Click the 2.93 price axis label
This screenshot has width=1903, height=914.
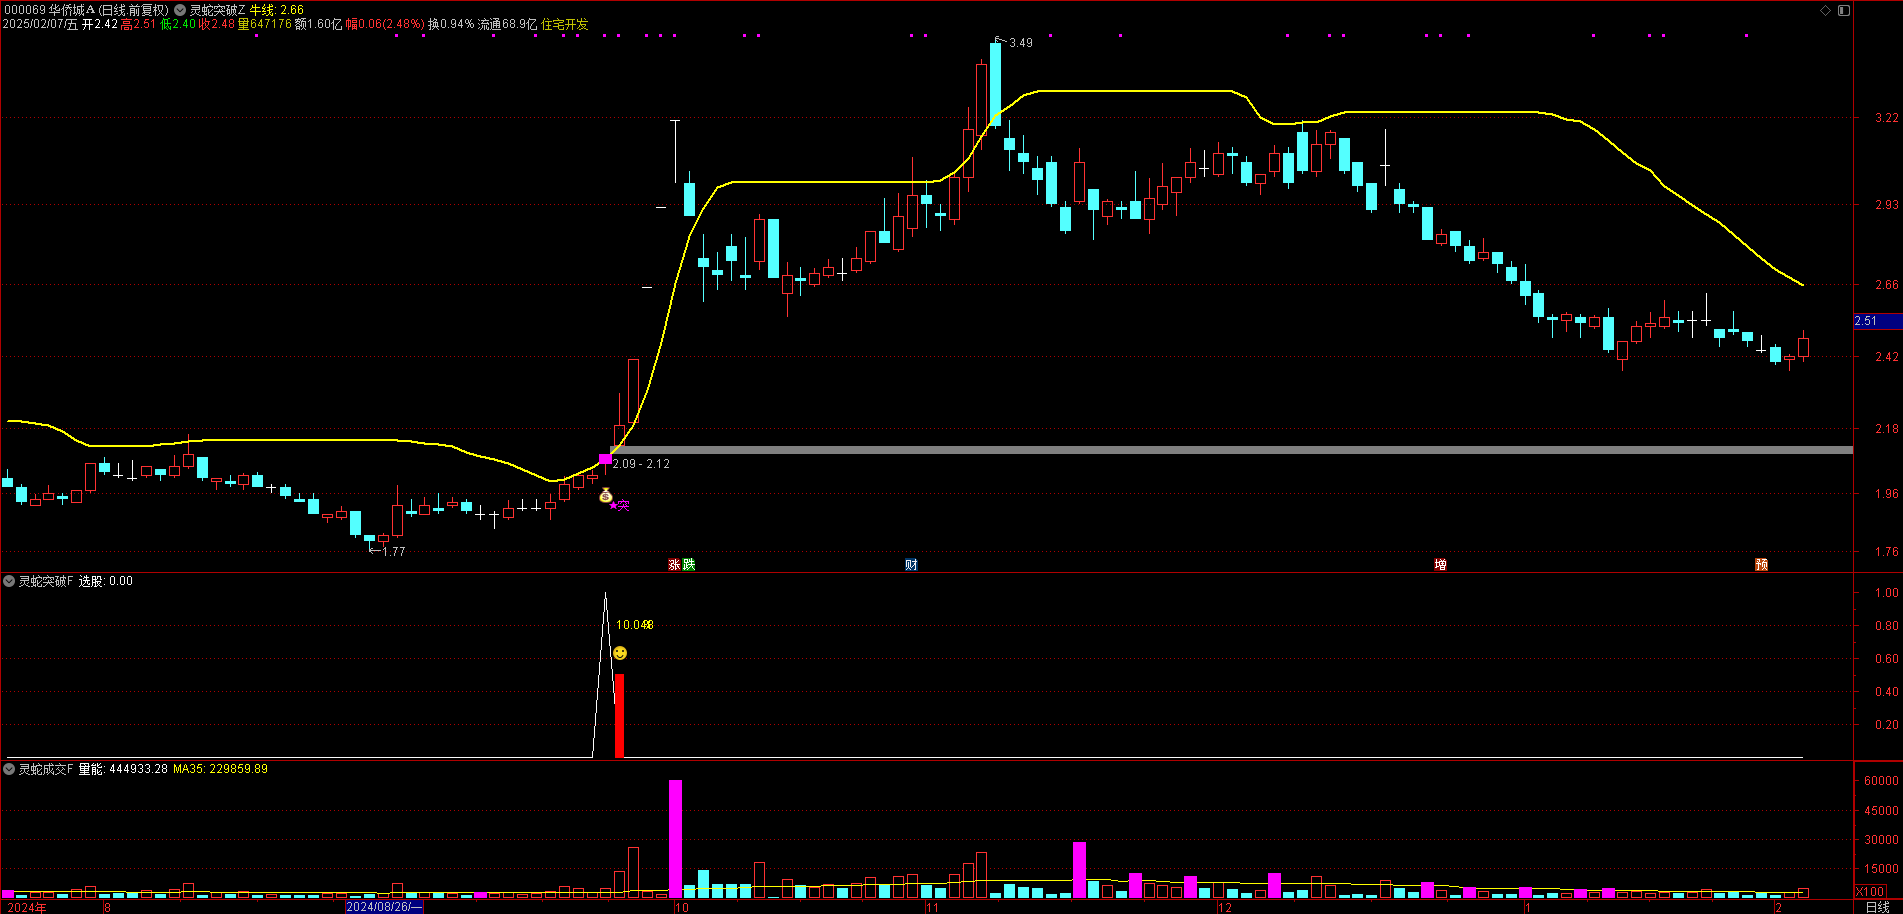1886,205
